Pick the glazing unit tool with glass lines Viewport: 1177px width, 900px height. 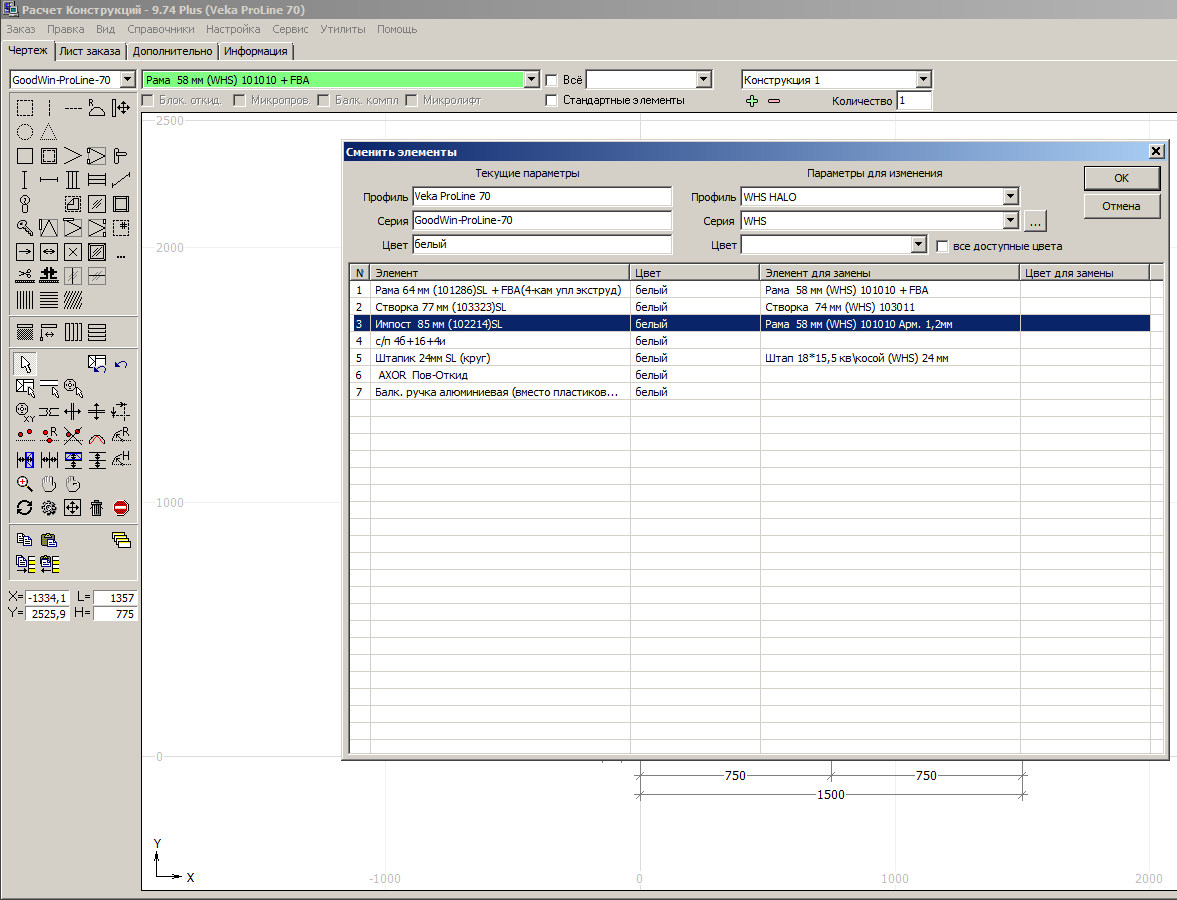97,204
